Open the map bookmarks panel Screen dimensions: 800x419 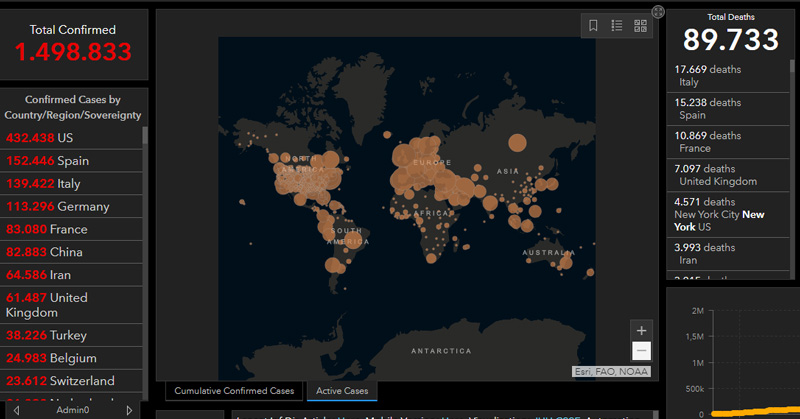coord(593,26)
